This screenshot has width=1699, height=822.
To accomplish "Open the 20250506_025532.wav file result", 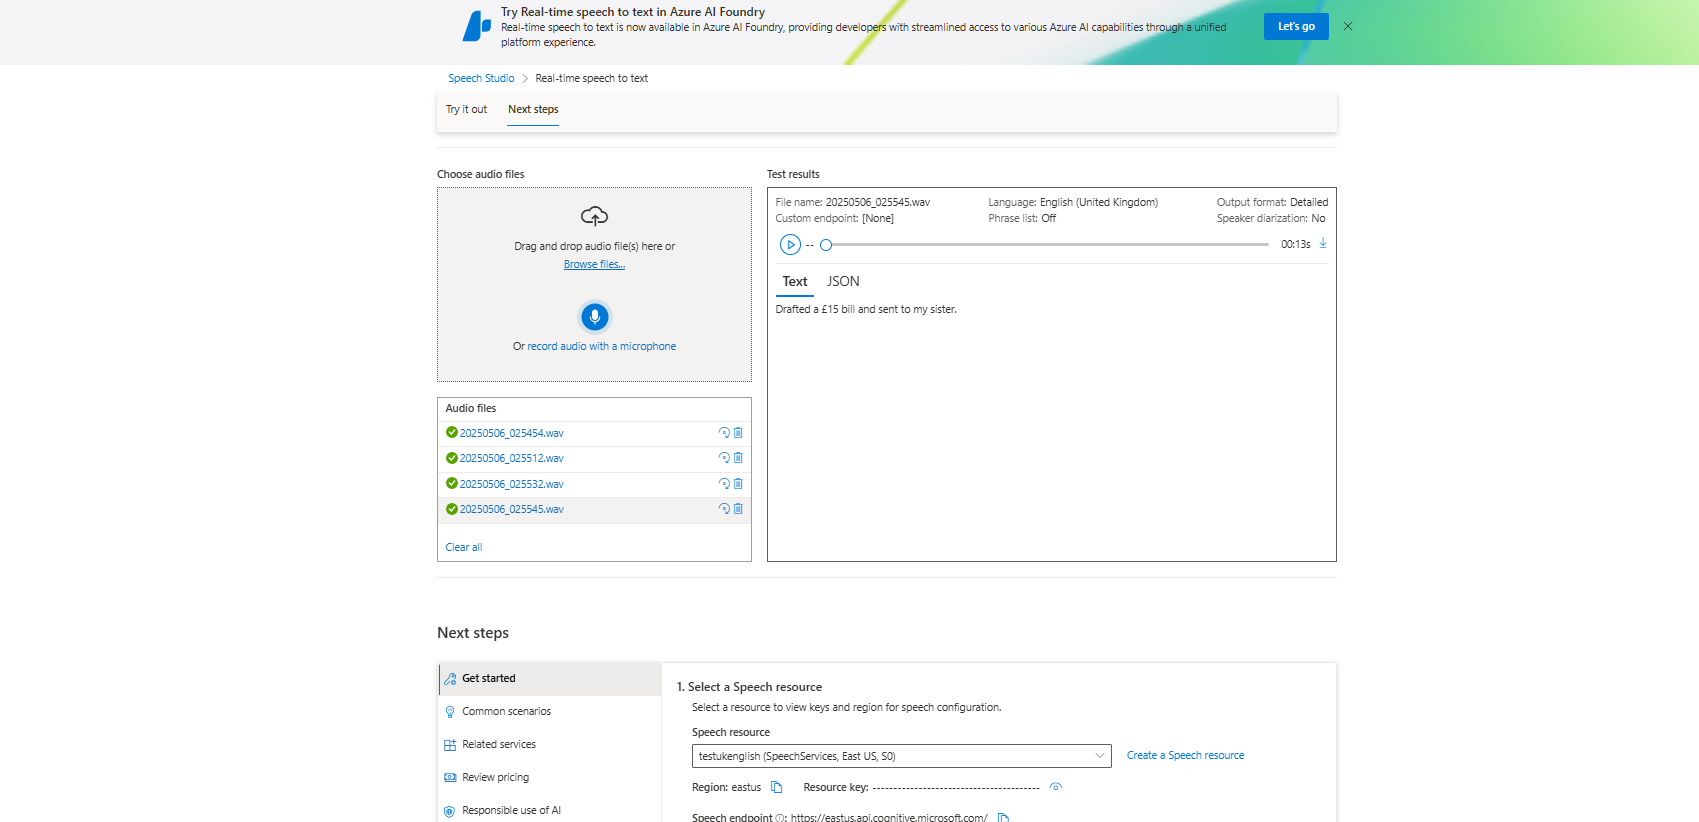I will [511, 484].
